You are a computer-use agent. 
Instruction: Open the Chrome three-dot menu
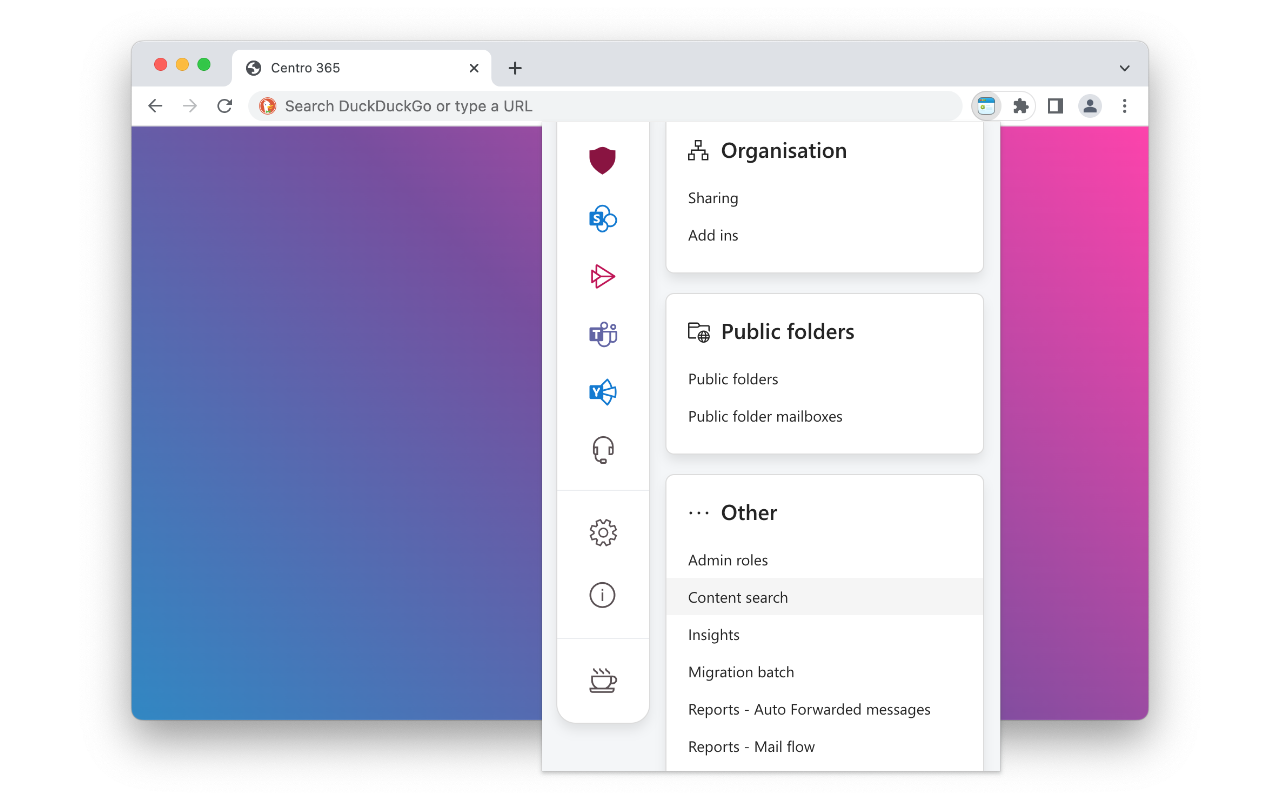[1125, 106]
